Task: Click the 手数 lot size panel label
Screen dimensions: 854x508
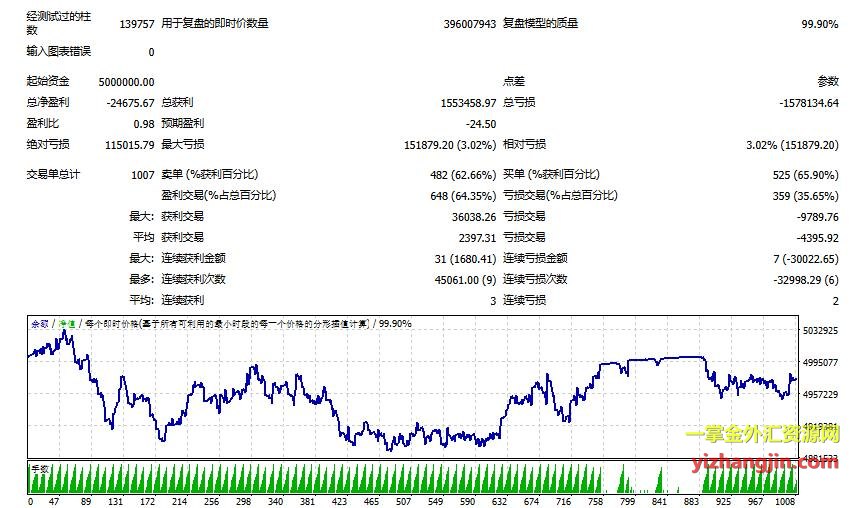Action: (x=40, y=467)
